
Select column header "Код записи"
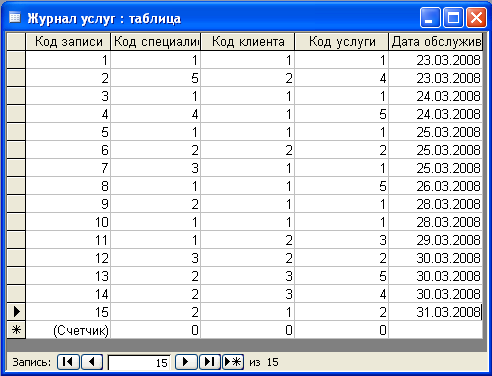68,41
